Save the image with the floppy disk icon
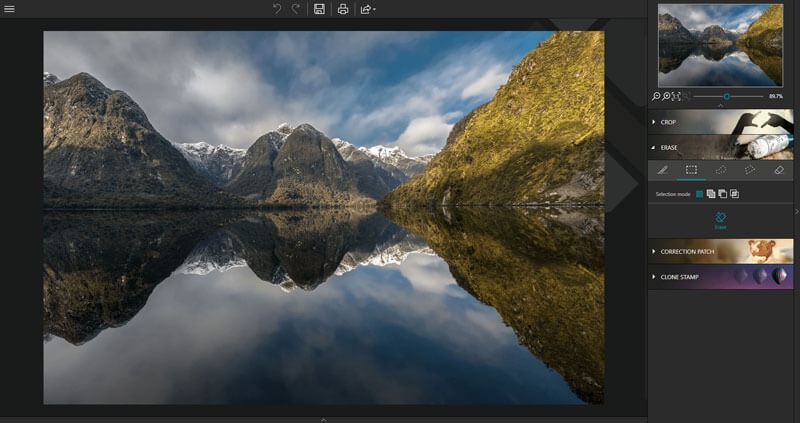800x423 pixels. (319, 9)
